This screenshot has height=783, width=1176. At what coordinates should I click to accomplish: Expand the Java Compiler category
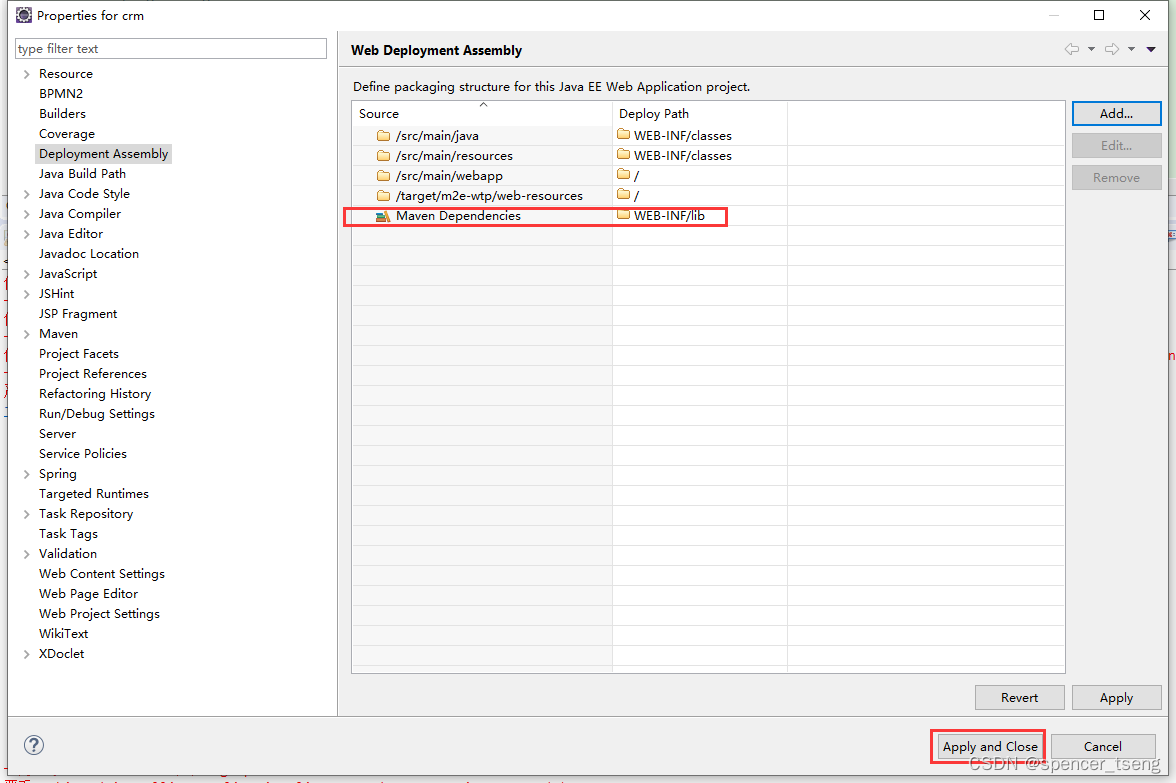[25, 213]
